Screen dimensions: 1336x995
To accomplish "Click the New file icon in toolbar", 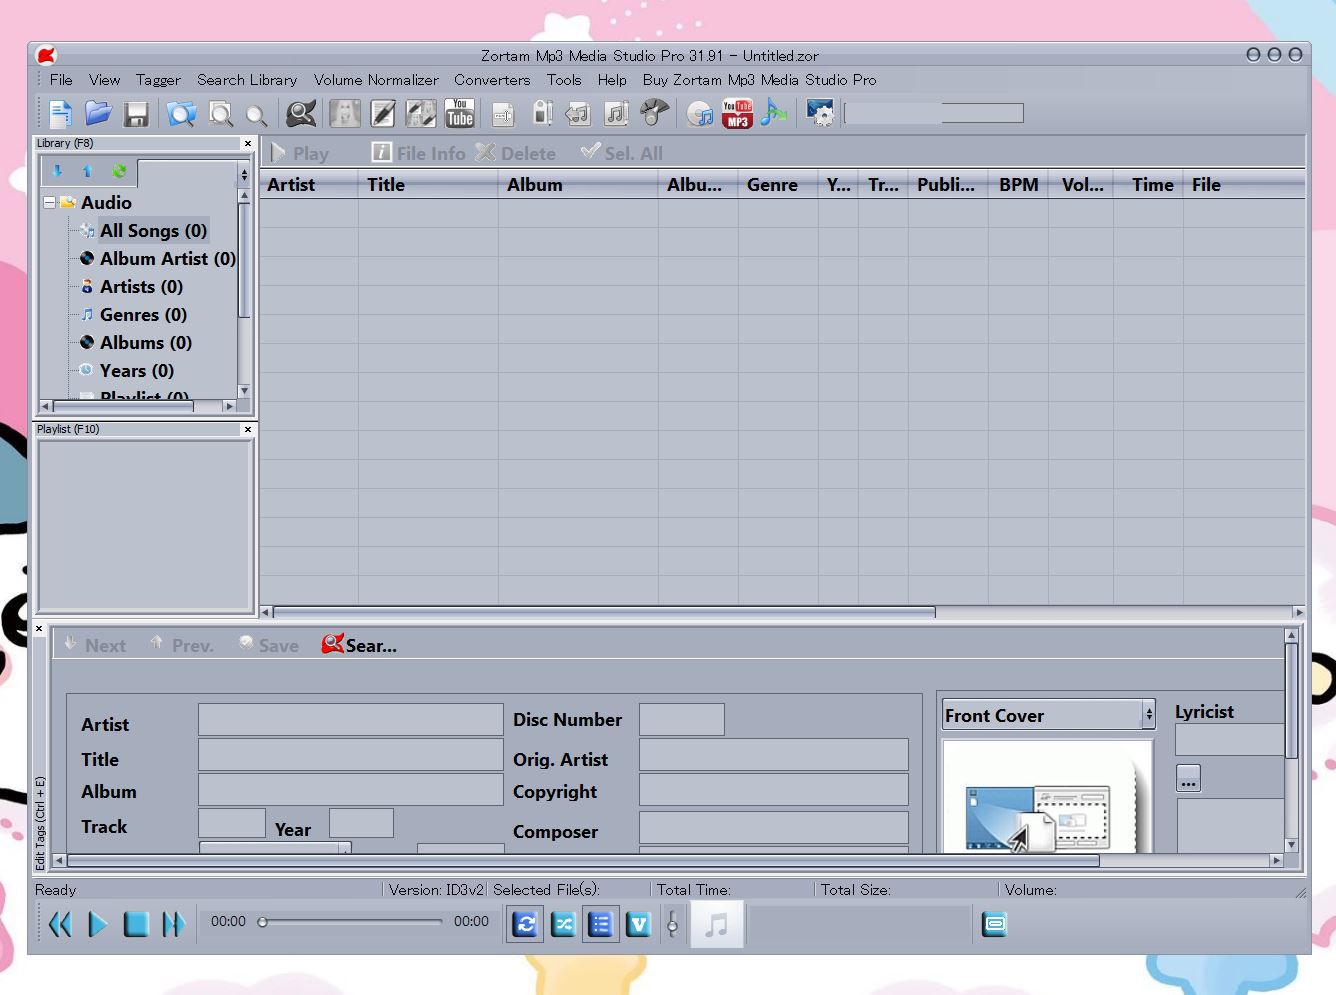I will (x=60, y=114).
